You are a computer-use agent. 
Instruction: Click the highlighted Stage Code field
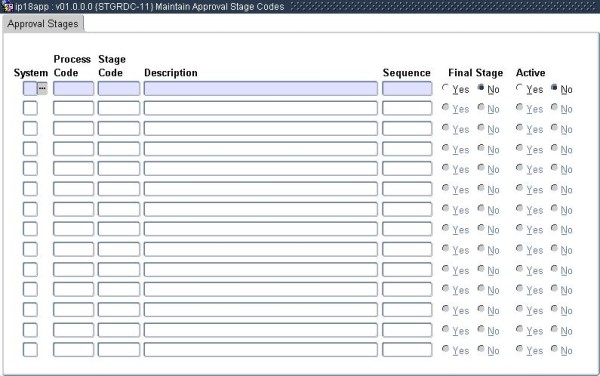point(119,88)
